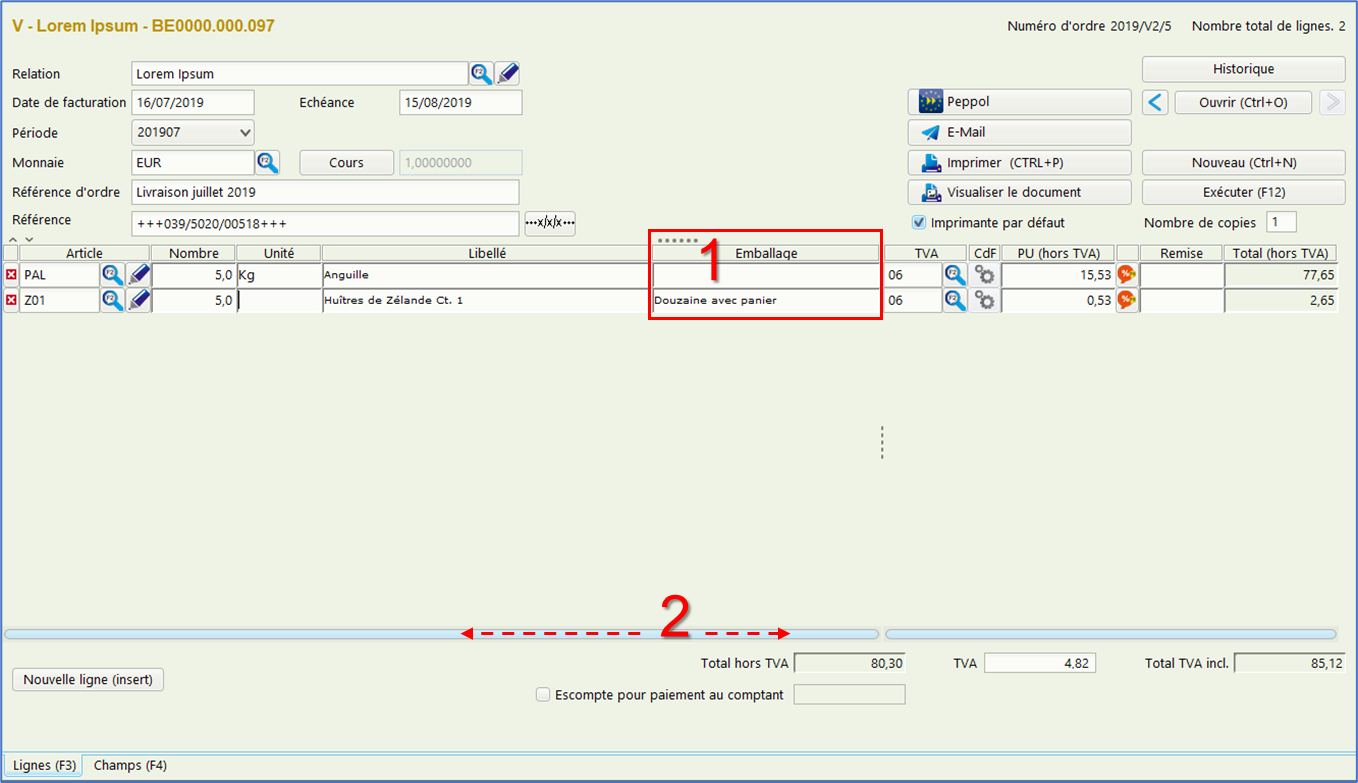Click the Libellé cell 'Anguille'
This screenshot has width=1358, height=783.
[x=487, y=274]
